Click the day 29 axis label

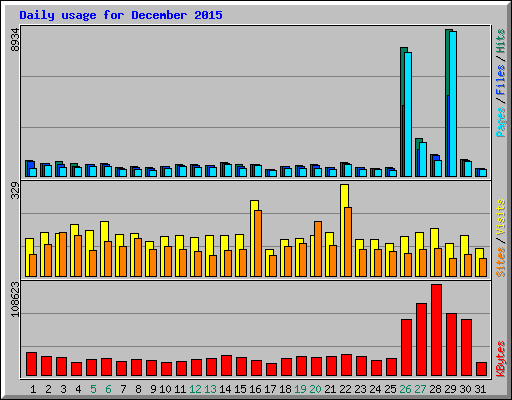450,389
